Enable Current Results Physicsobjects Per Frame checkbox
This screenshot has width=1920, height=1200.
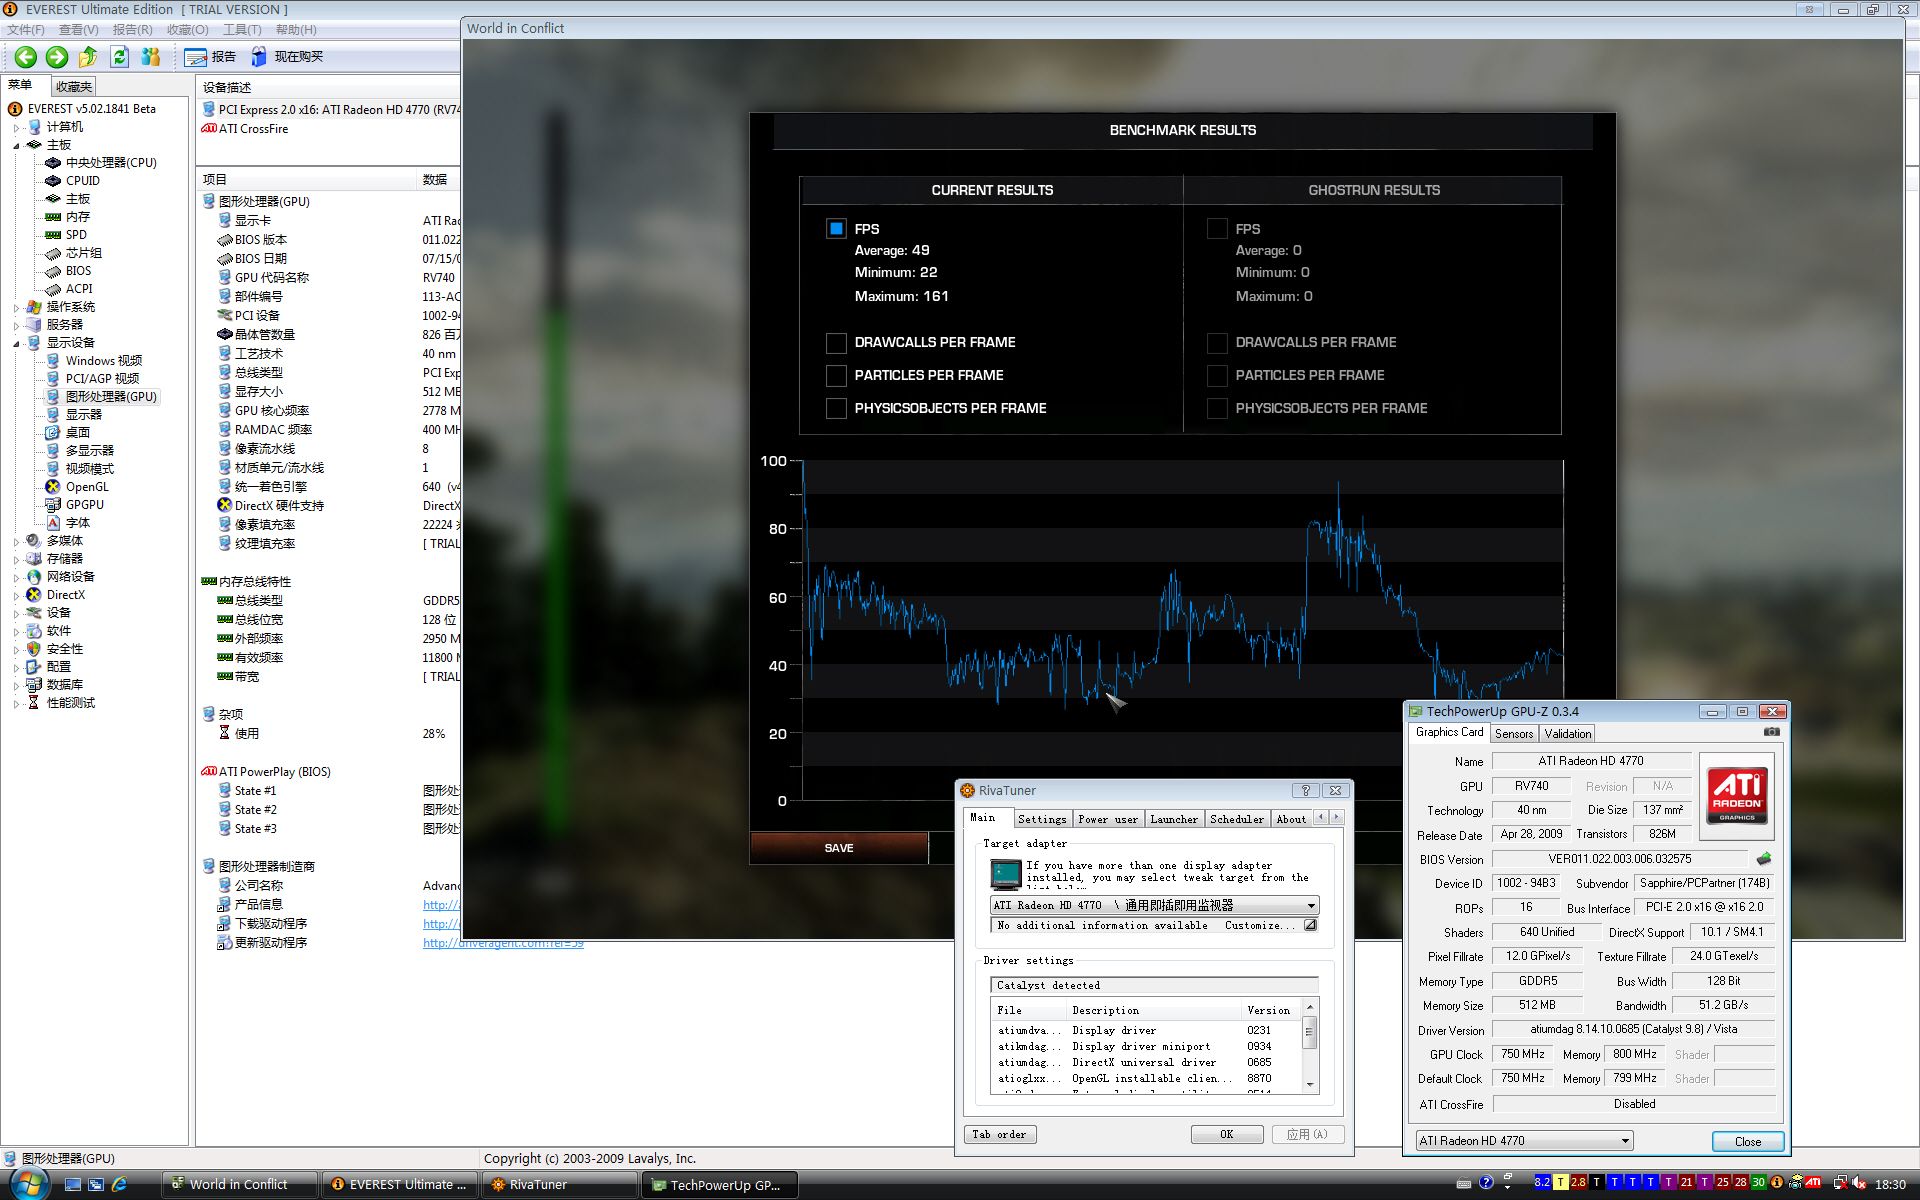click(x=836, y=409)
